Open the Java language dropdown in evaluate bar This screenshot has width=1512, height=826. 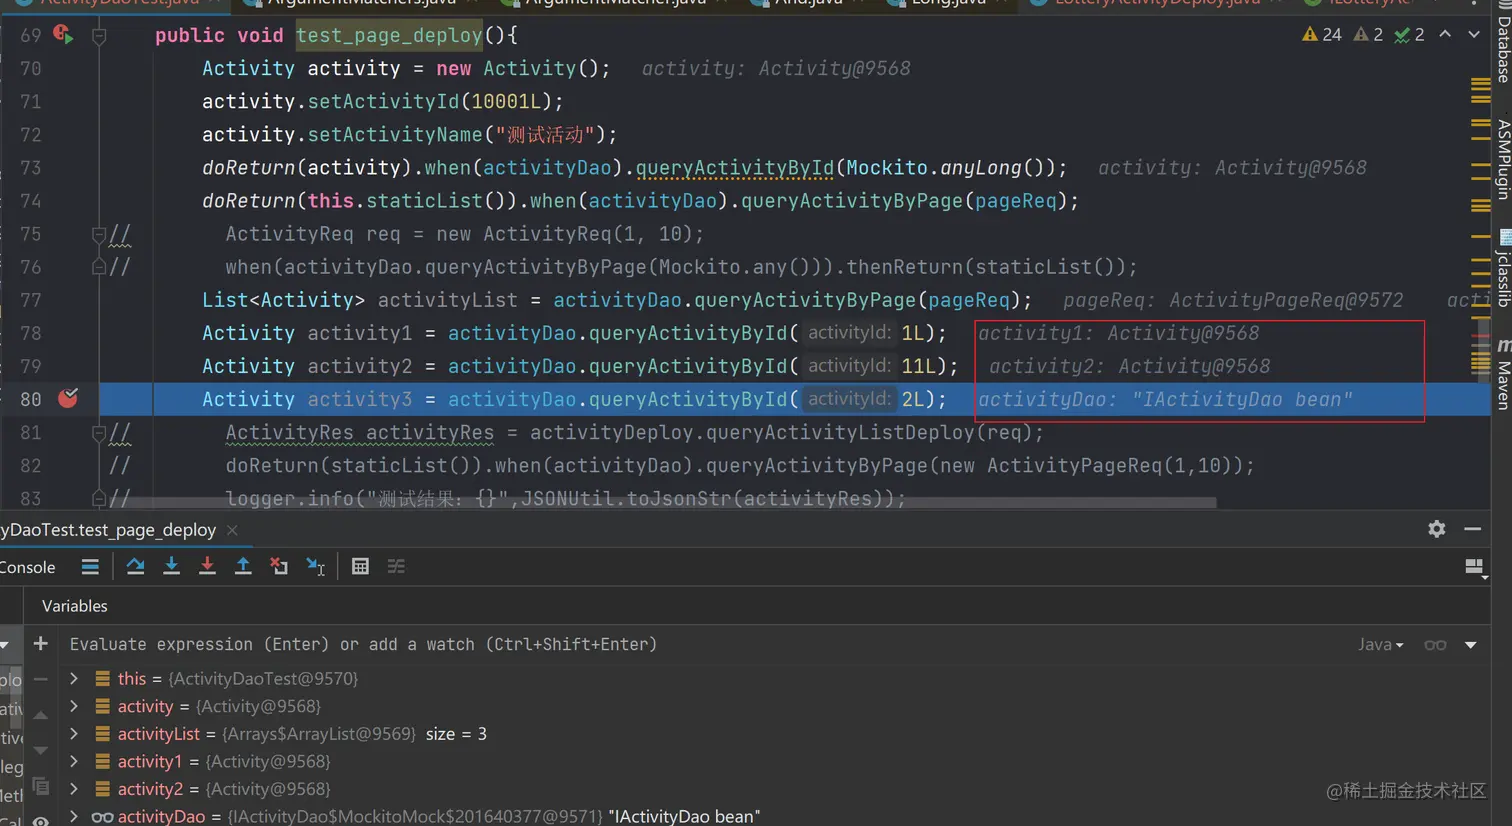[1380, 645]
